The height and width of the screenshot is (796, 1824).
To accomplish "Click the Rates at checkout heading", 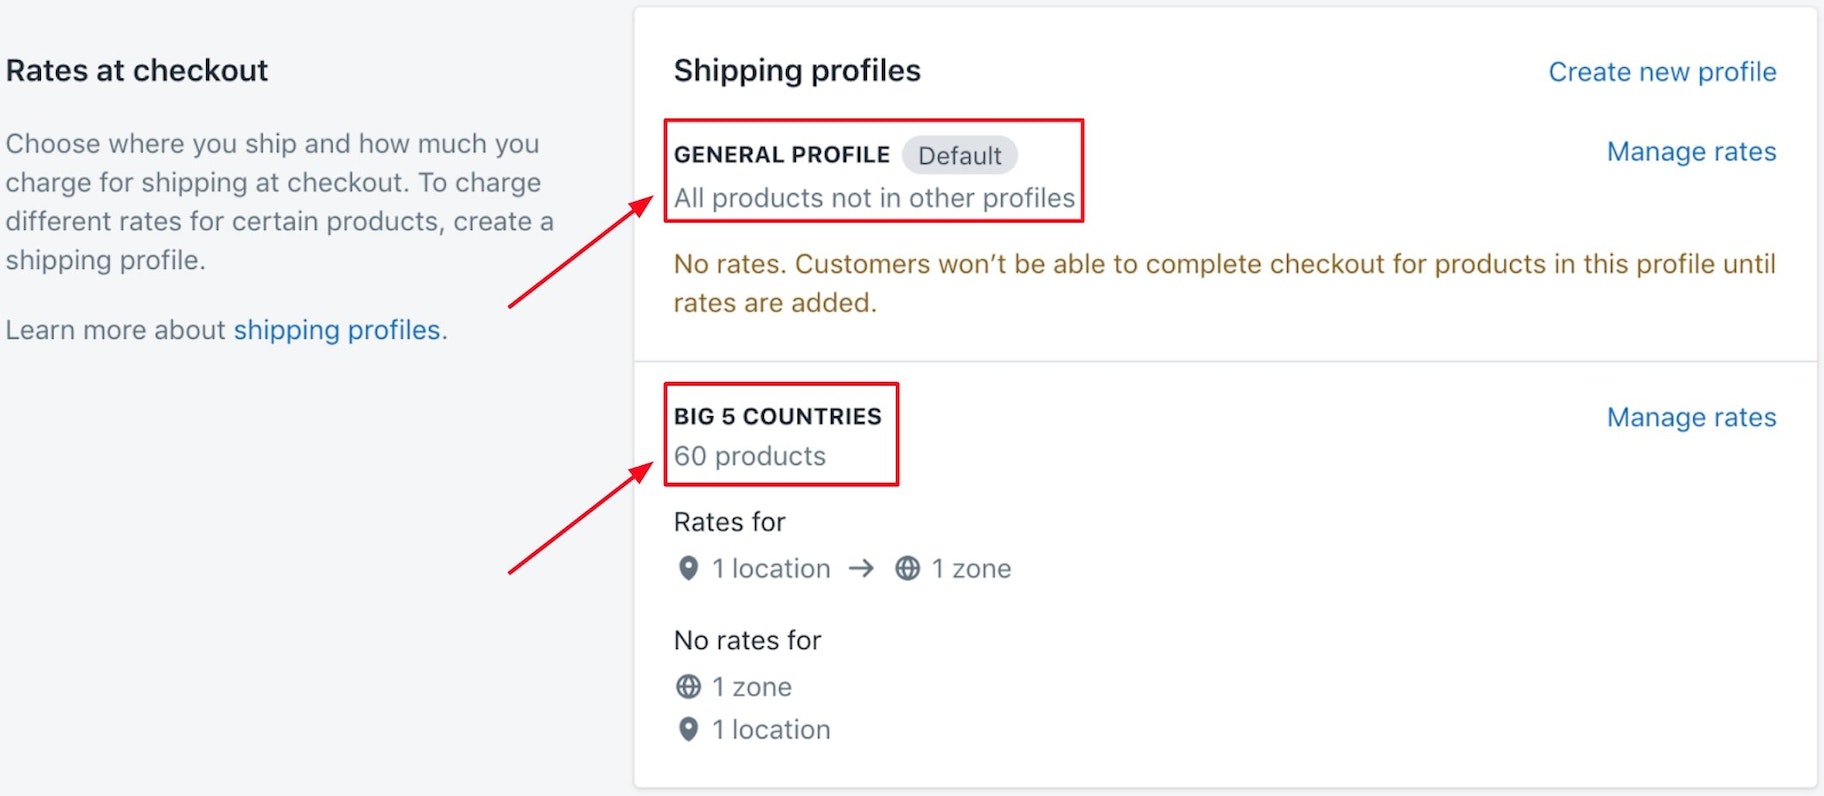I will click(x=136, y=70).
